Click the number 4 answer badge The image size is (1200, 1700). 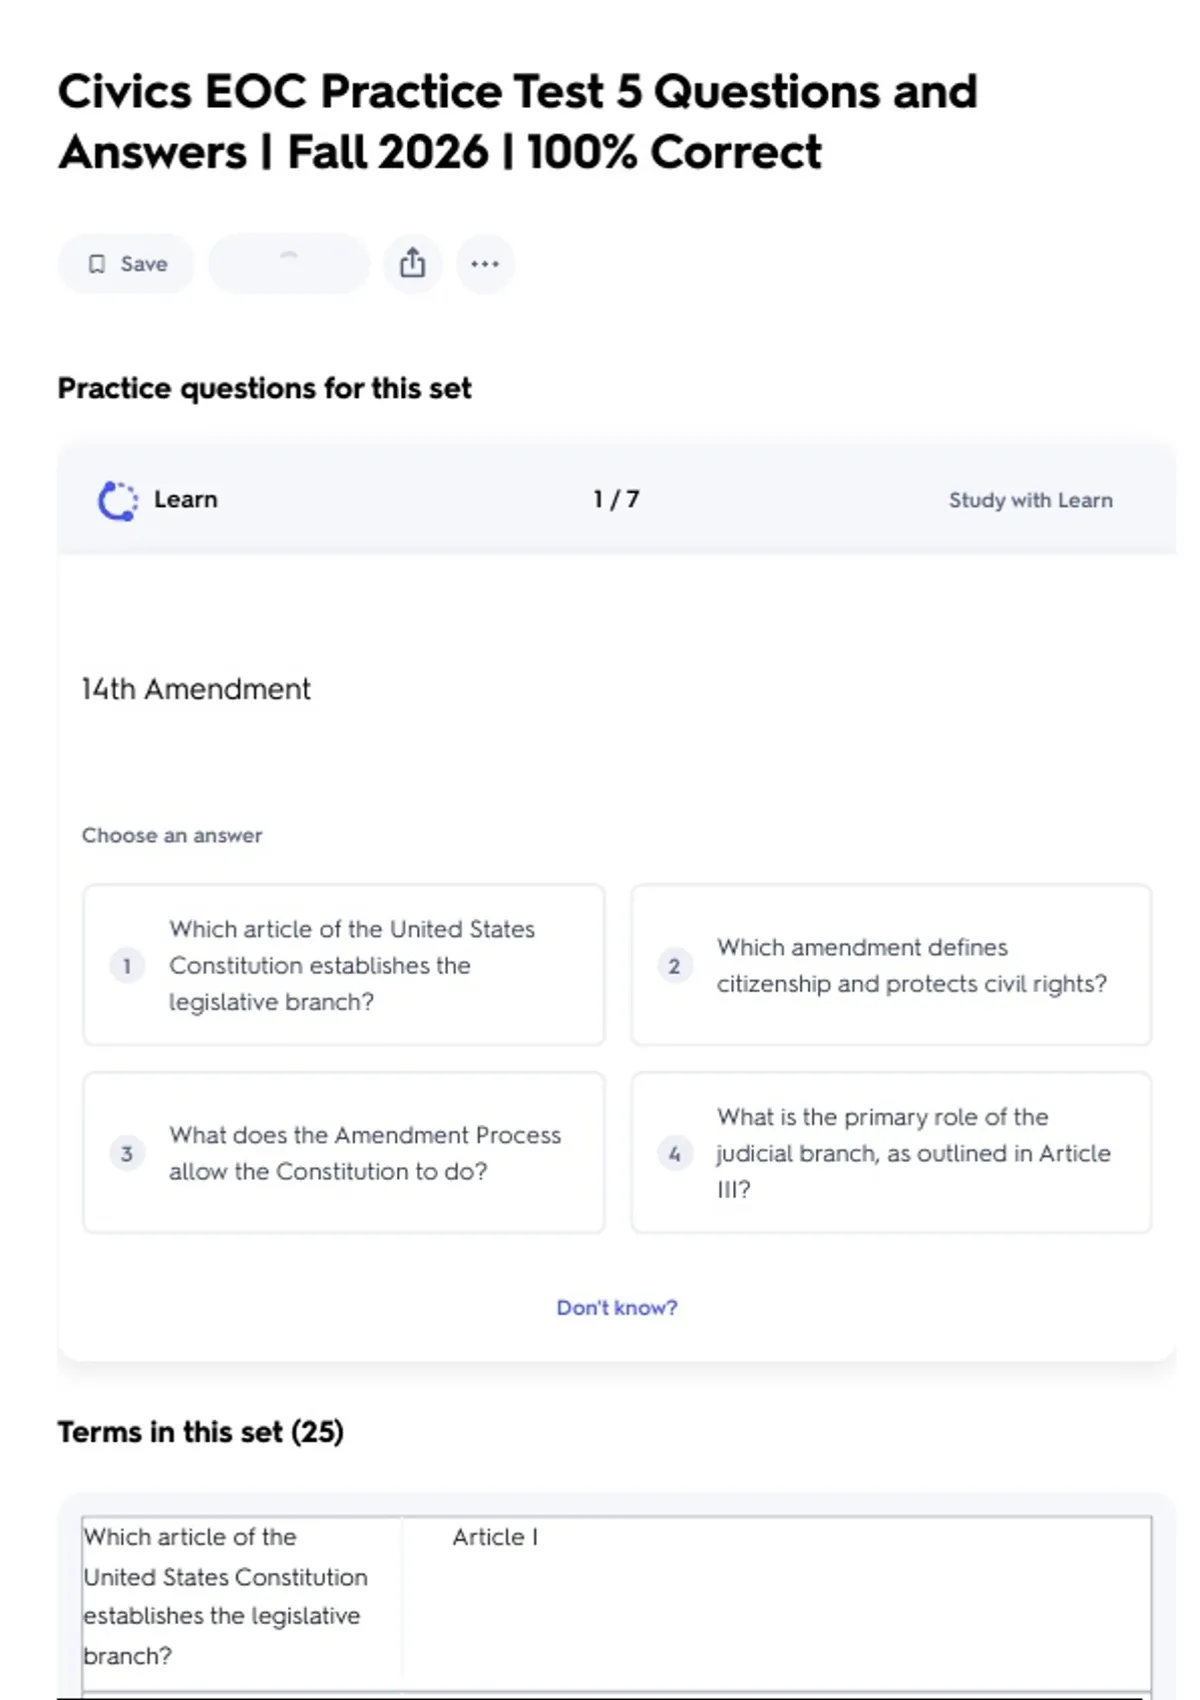pyautogui.click(x=675, y=1154)
